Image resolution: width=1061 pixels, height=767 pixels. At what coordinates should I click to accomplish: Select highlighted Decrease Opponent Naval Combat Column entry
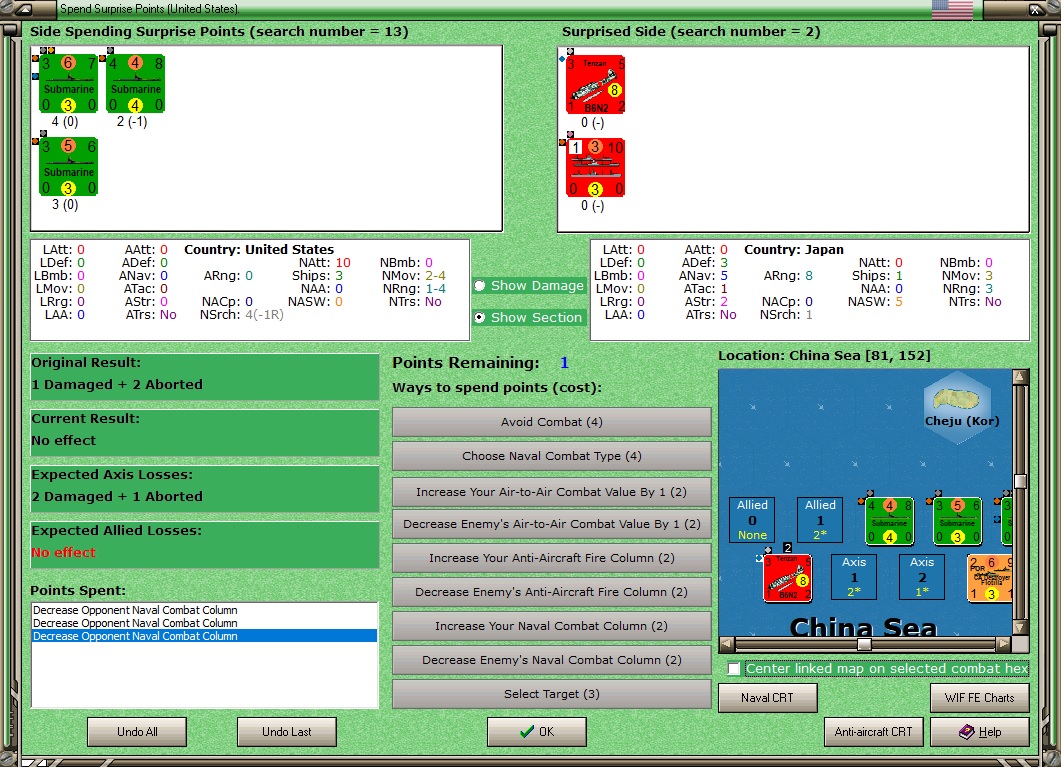[203, 636]
